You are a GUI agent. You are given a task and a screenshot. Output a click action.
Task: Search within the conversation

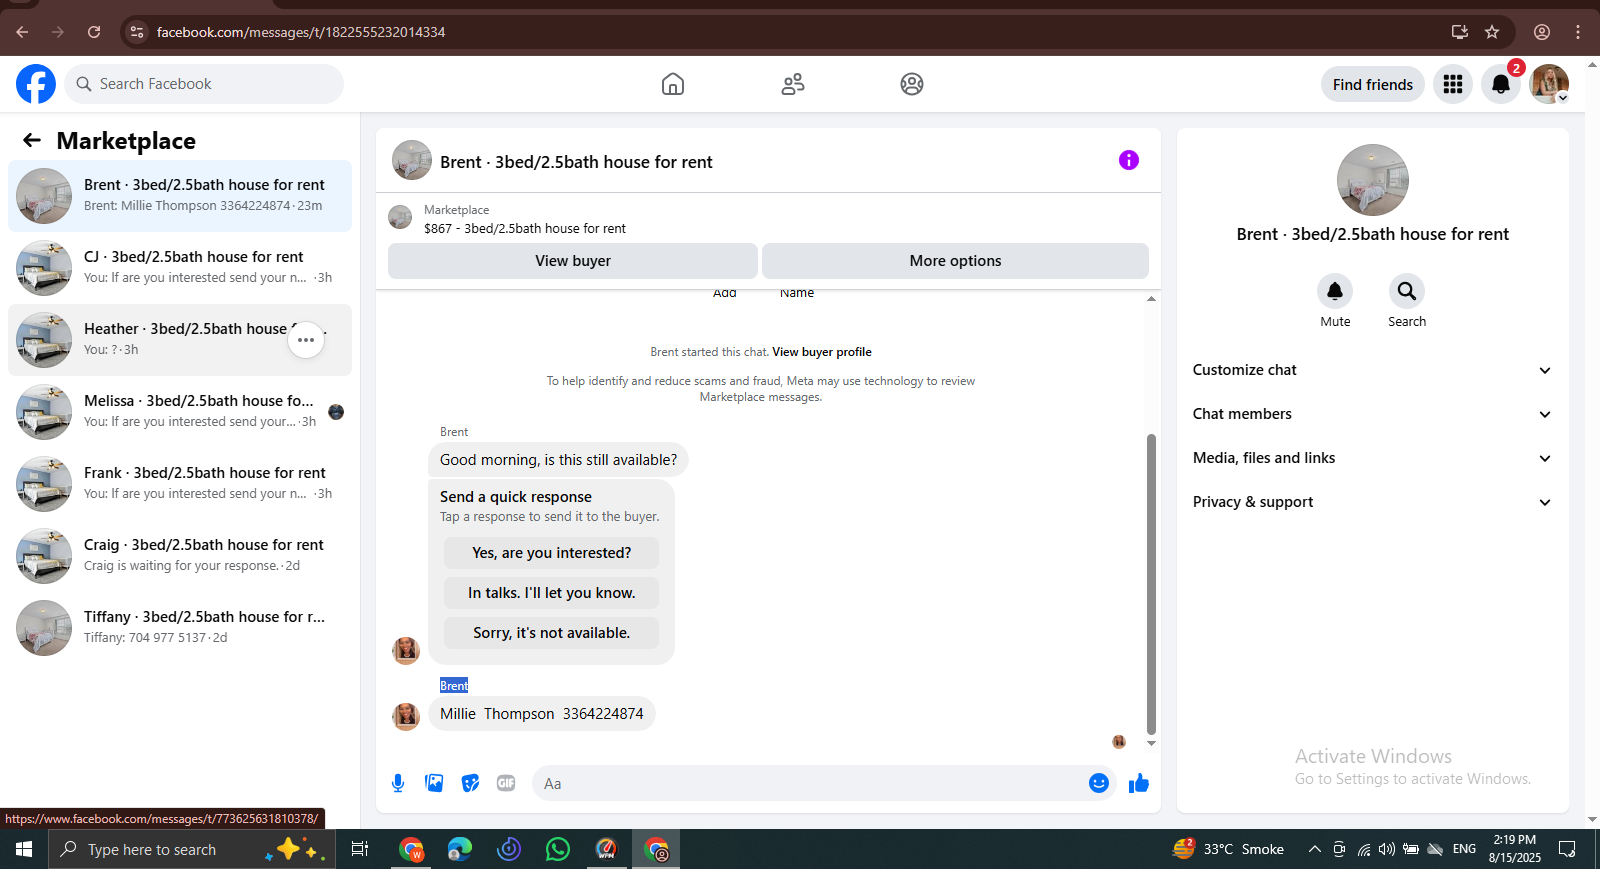1407,291
